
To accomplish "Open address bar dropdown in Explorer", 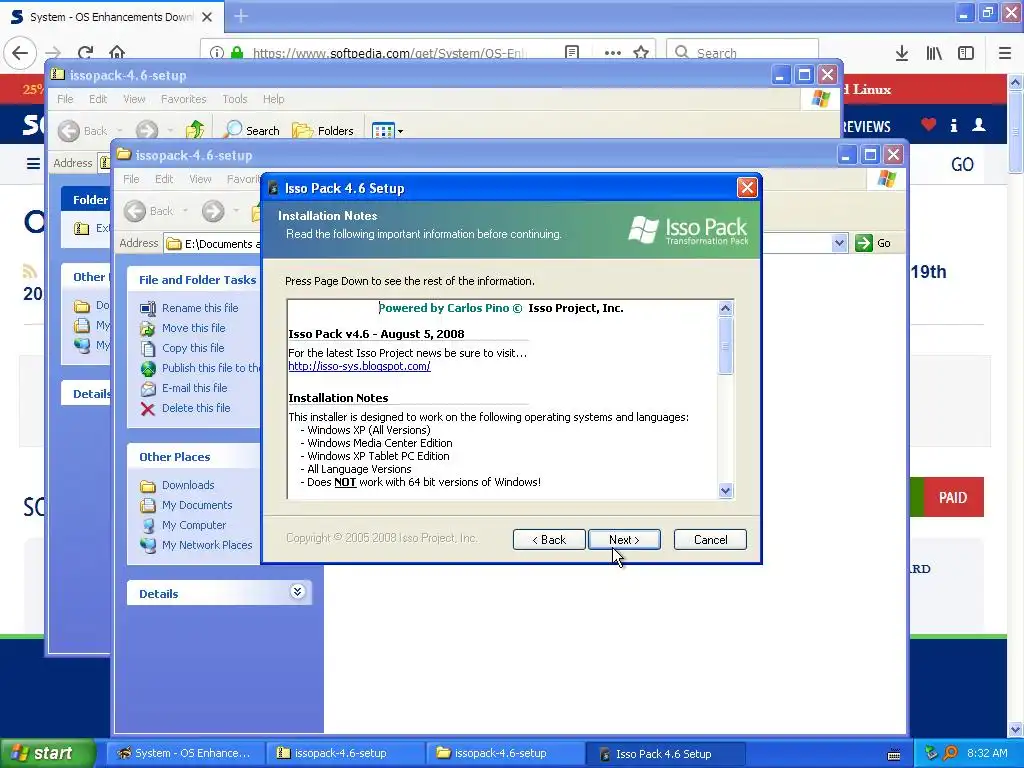I will (839, 244).
